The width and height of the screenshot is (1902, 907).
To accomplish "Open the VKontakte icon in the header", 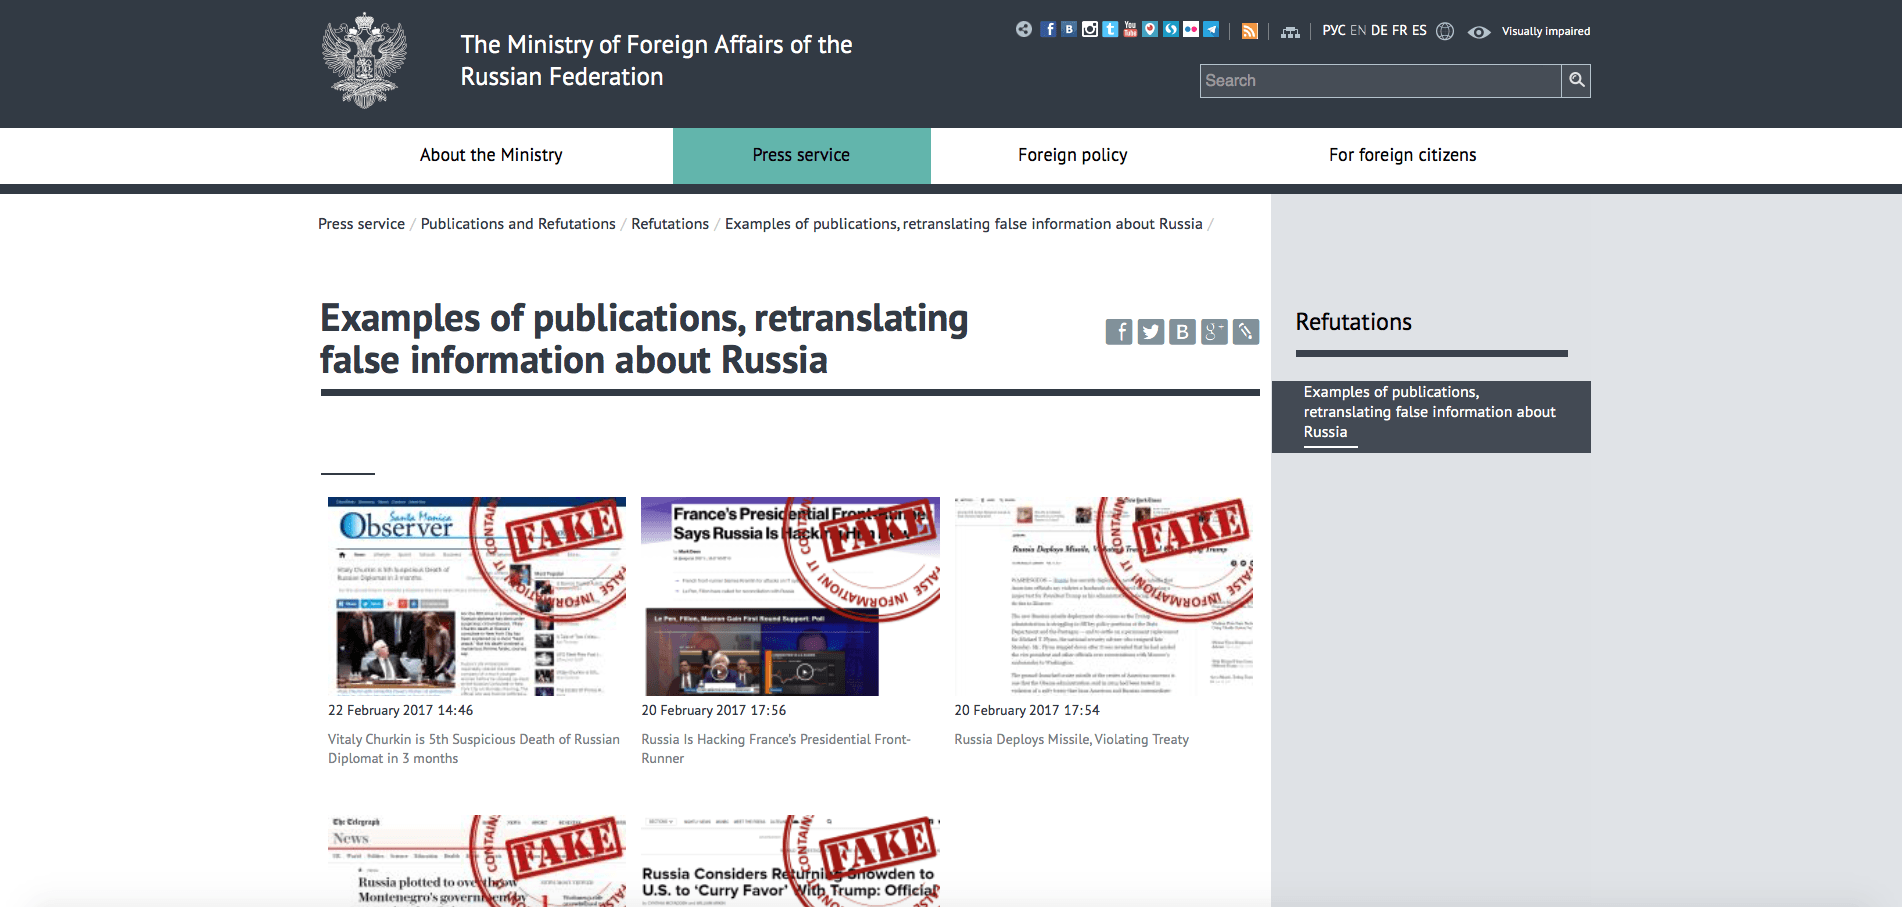I will pos(1069,29).
